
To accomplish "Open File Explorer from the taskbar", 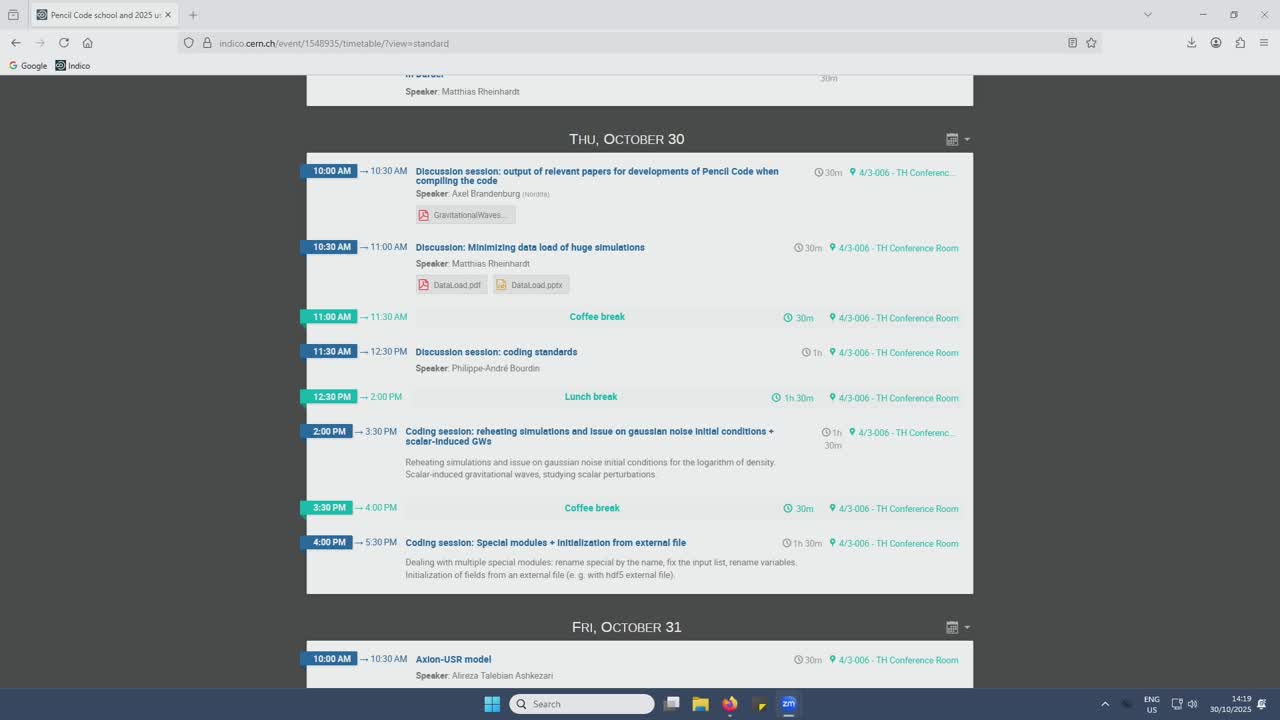I will (701, 704).
